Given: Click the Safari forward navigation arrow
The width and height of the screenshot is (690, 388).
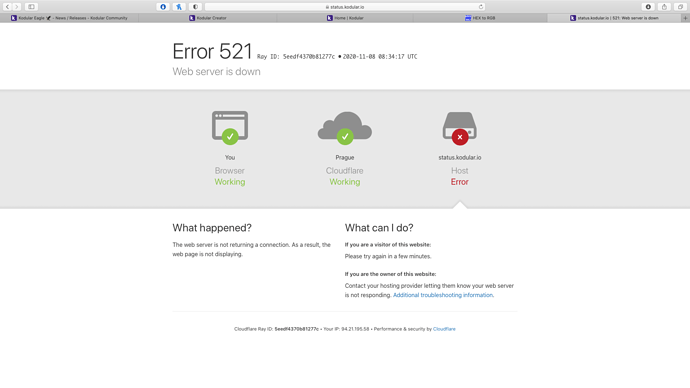Looking at the screenshot, I should pos(17,7).
